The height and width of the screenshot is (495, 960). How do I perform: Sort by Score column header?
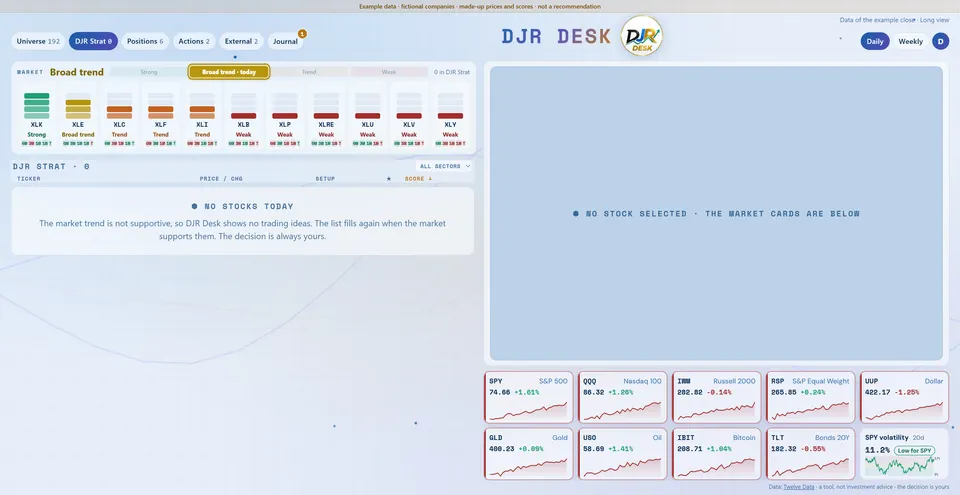418,179
